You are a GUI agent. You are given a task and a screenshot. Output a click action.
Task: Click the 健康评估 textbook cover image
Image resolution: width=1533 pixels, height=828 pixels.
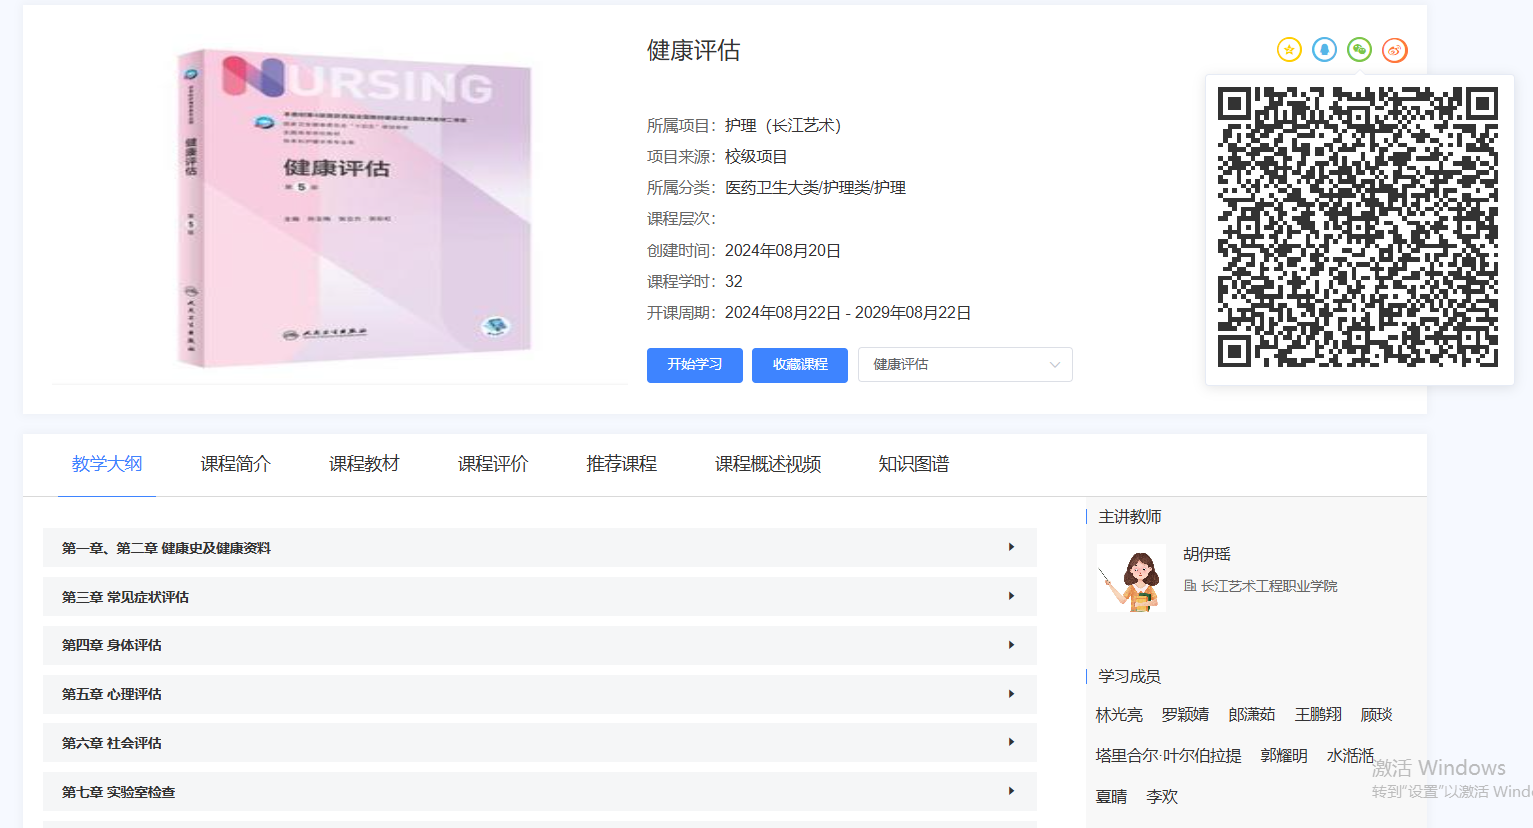355,208
